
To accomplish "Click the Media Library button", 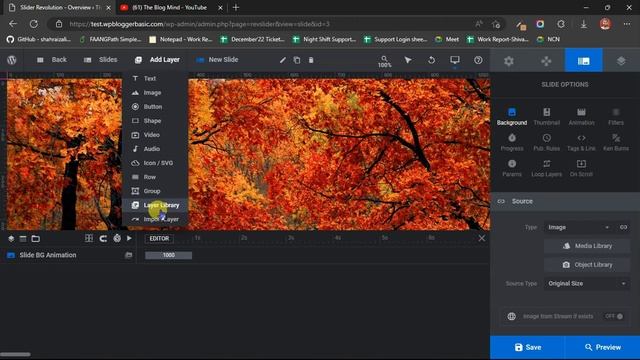I will (x=587, y=246).
